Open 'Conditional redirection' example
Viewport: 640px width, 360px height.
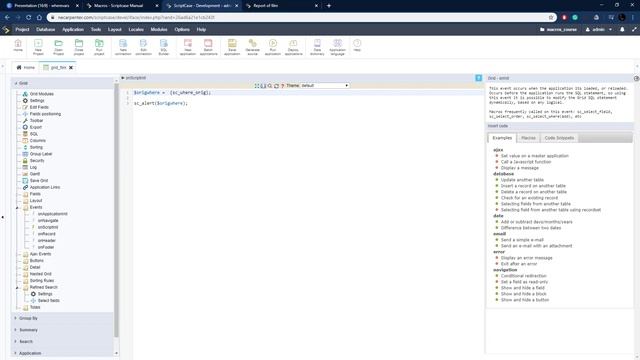[523, 276]
